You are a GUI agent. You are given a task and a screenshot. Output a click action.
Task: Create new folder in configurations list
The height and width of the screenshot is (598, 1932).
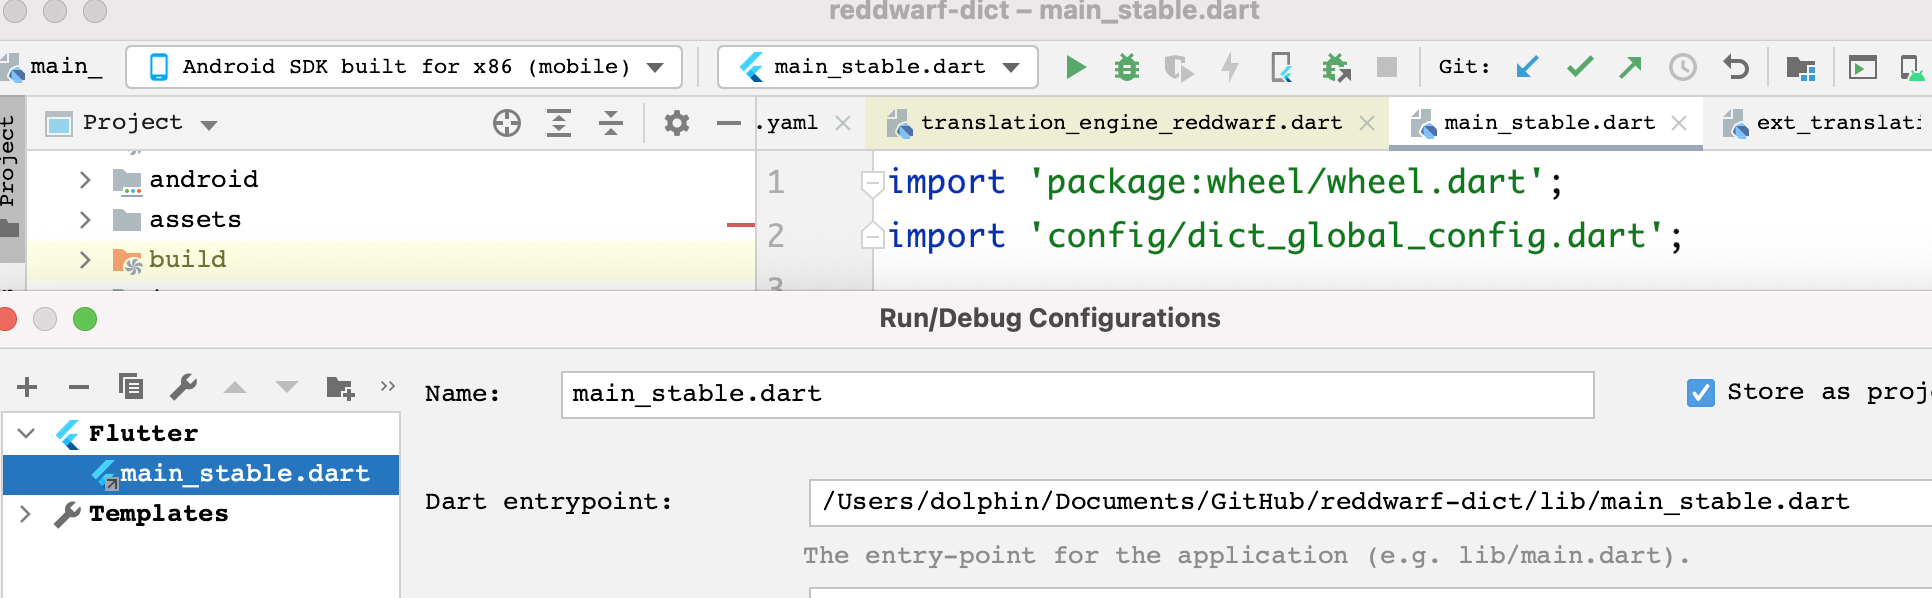point(340,387)
